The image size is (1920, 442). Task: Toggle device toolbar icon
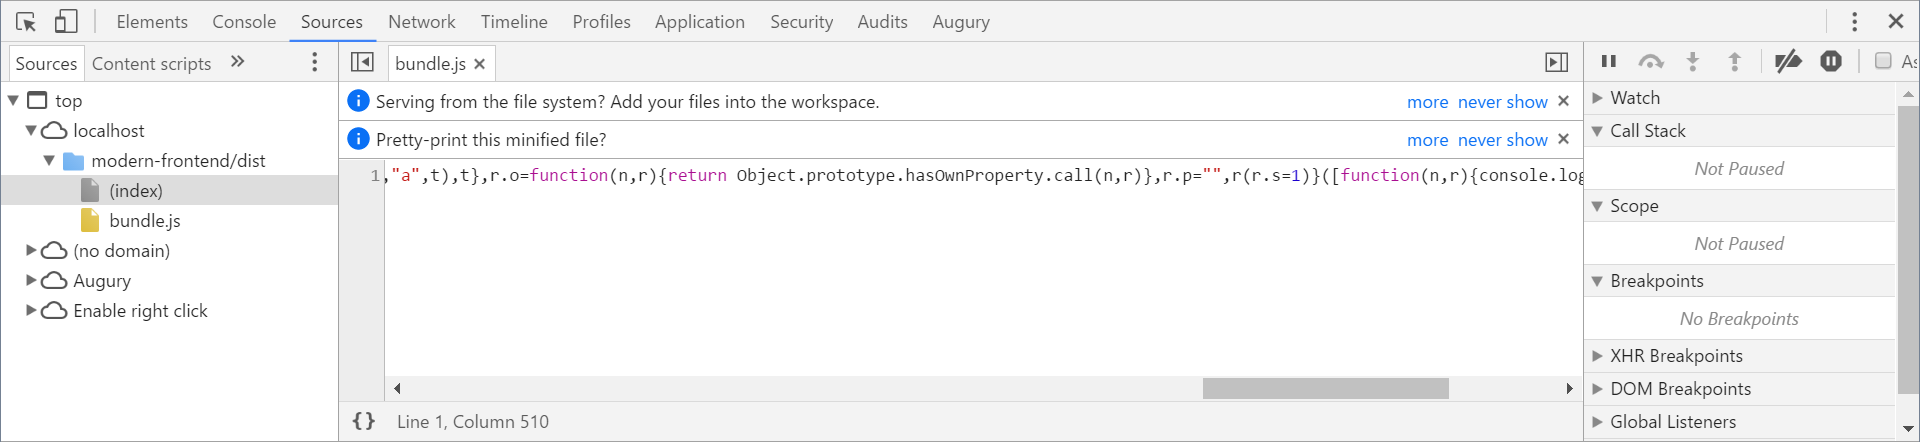(x=66, y=21)
